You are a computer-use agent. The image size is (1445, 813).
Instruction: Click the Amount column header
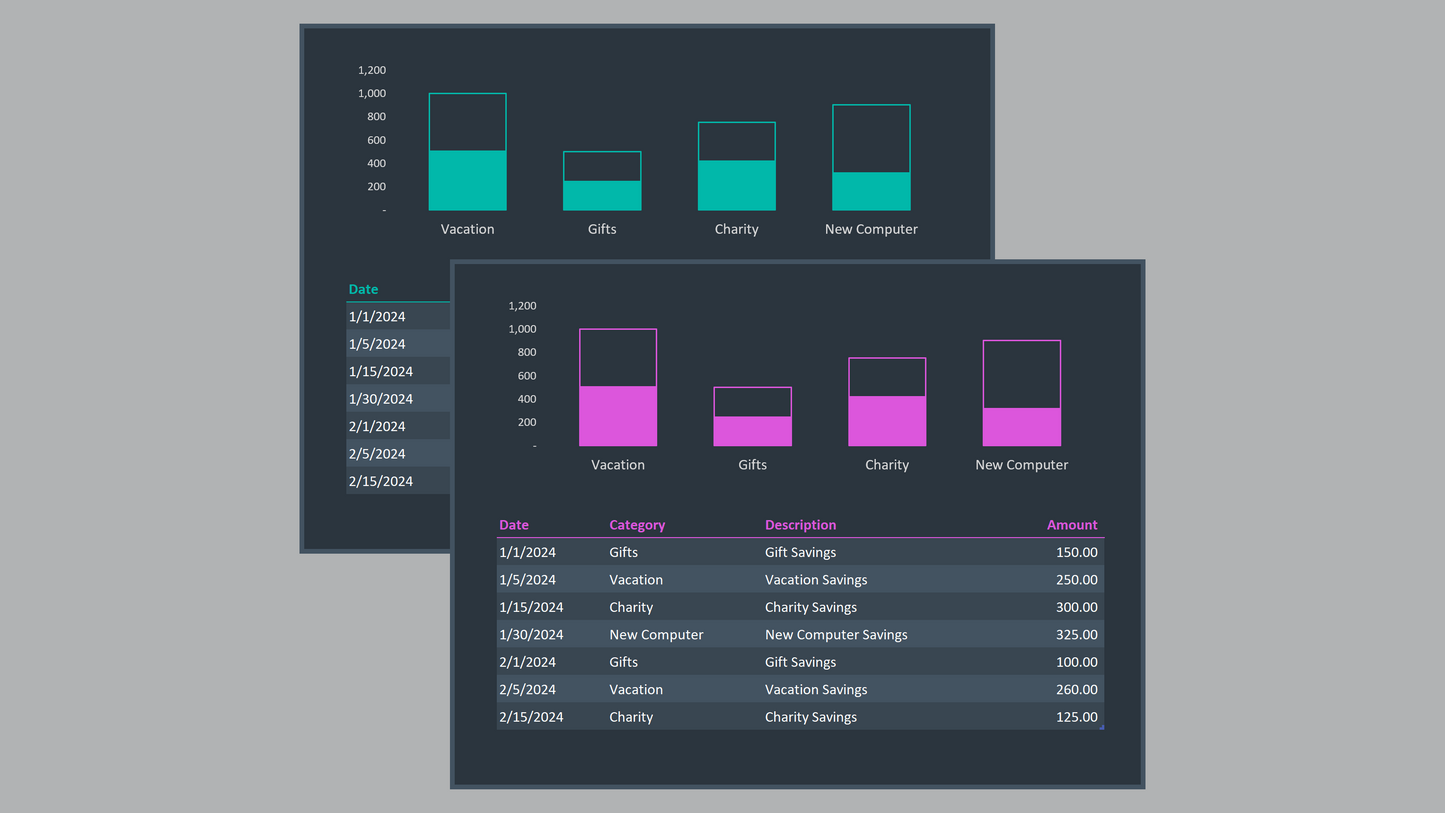click(x=1071, y=525)
